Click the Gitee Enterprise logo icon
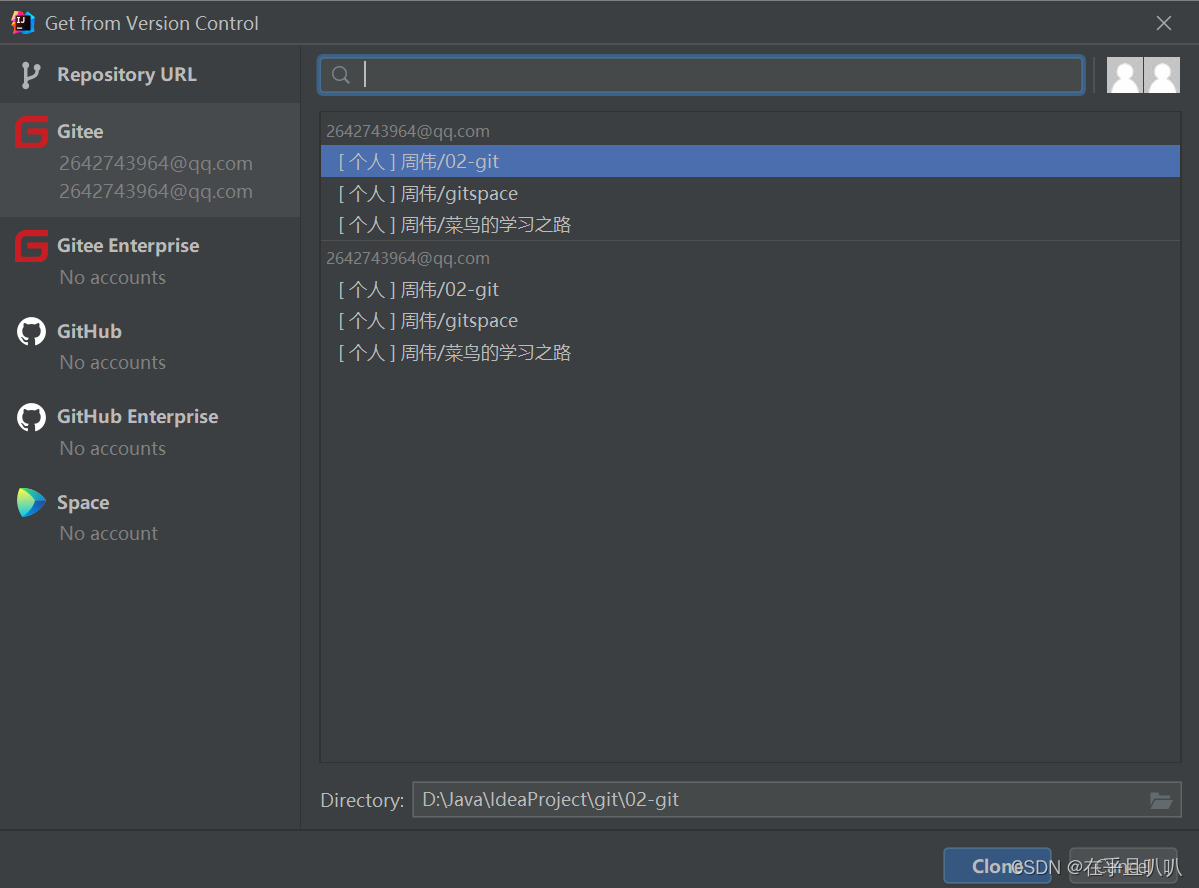The width and height of the screenshot is (1199, 888). 31,246
